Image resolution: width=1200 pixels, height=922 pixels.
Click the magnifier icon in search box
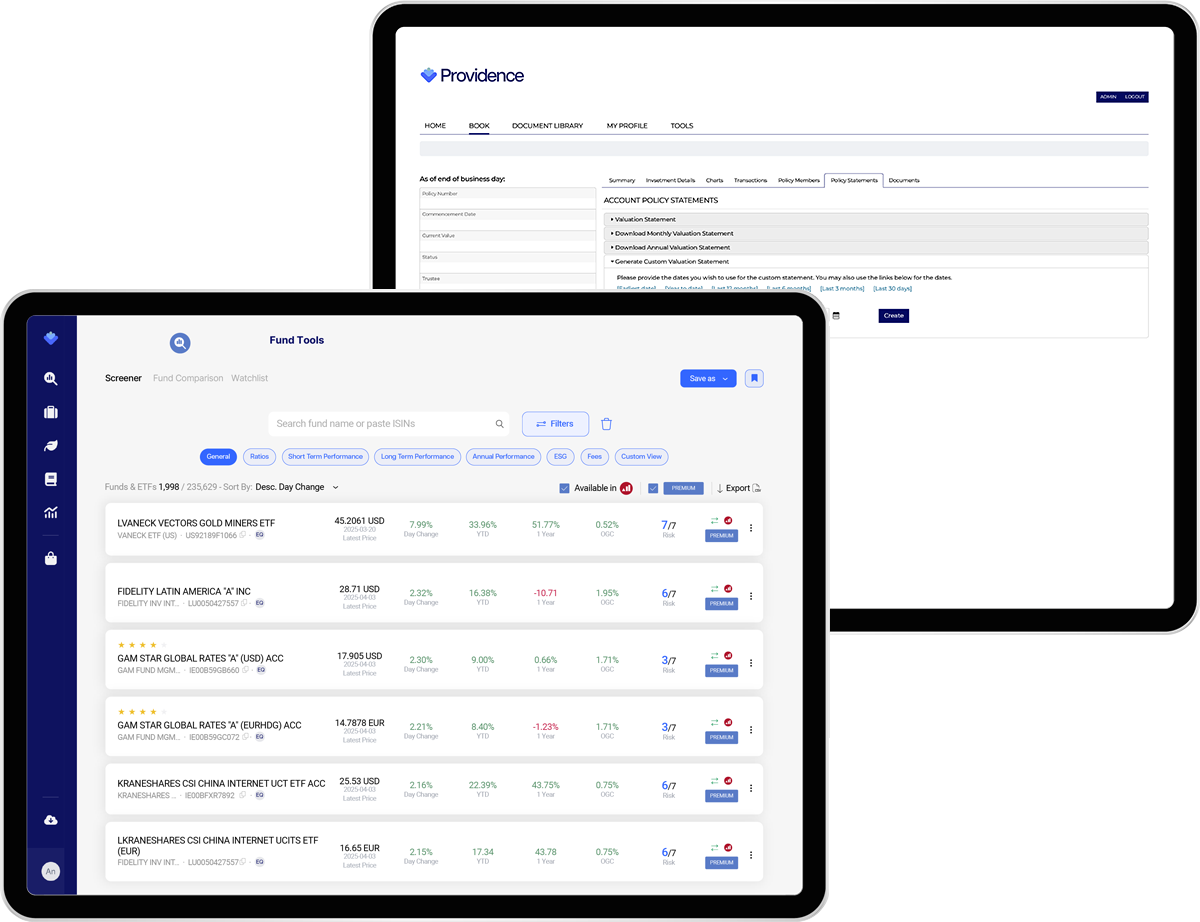pyautogui.click(x=500, y=424)
